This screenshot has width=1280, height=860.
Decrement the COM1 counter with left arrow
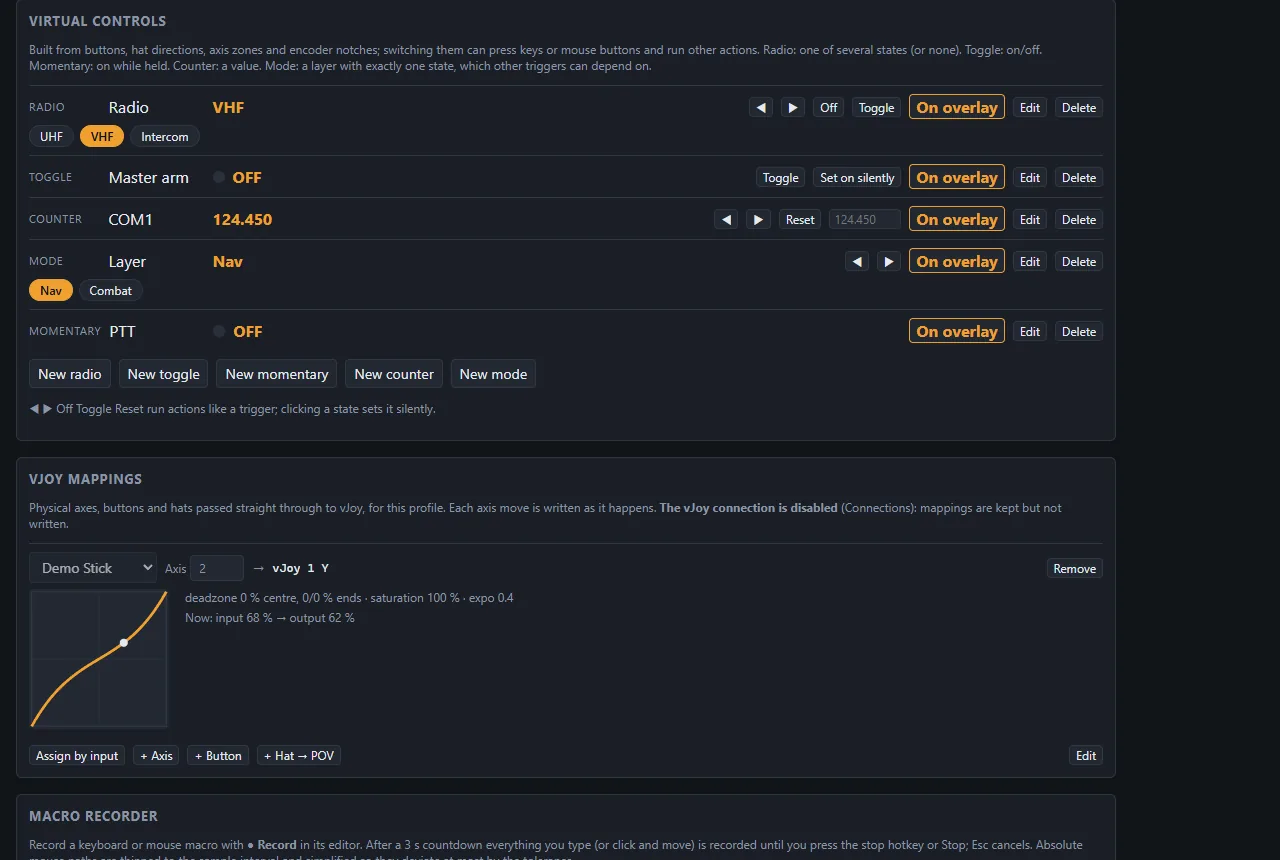tap(726, 219)
